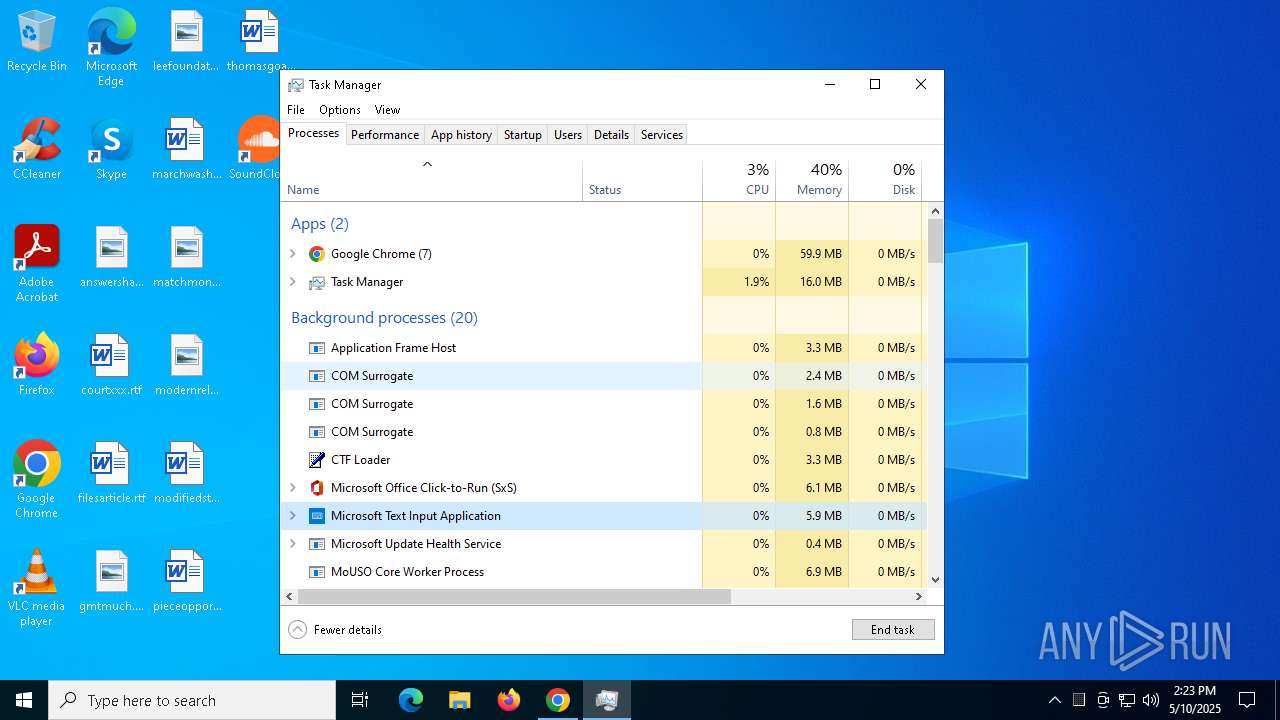Expand the Task Manager process row
The height and width of the screenshot is (720, 1280).
[293, 282]
